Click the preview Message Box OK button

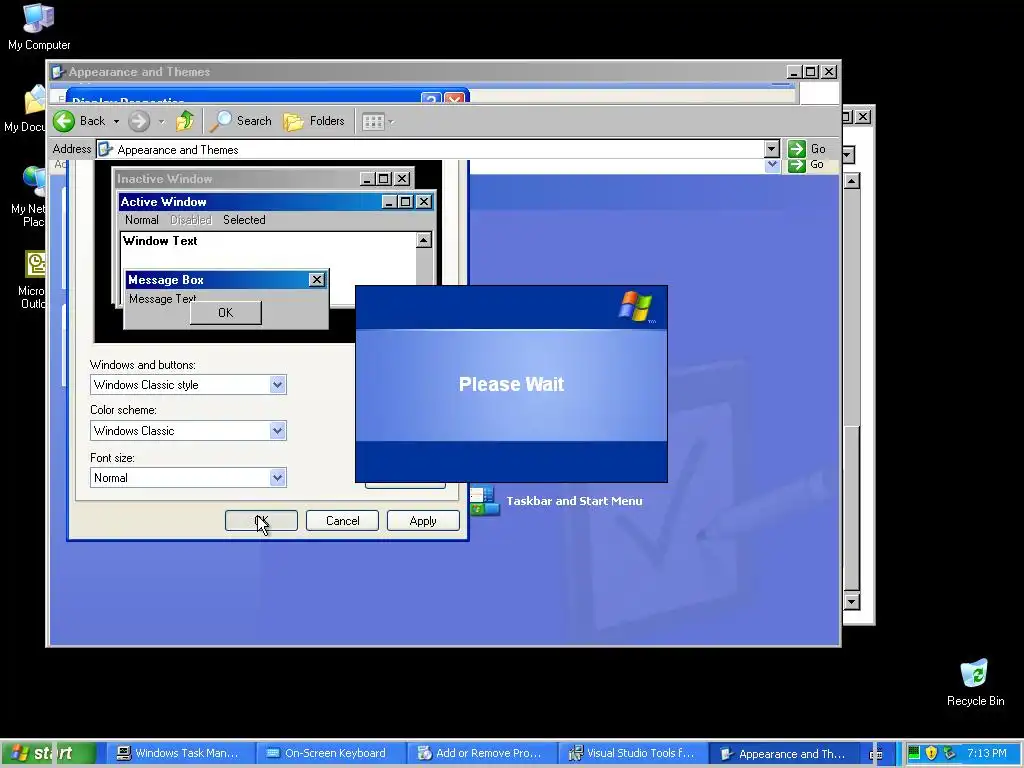225,313
